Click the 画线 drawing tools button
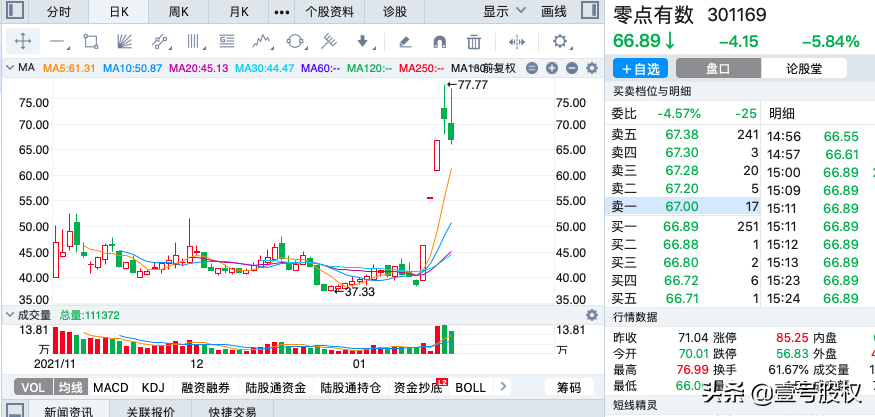875x417 pixels. pyautogui.click(x=554, y=11)
